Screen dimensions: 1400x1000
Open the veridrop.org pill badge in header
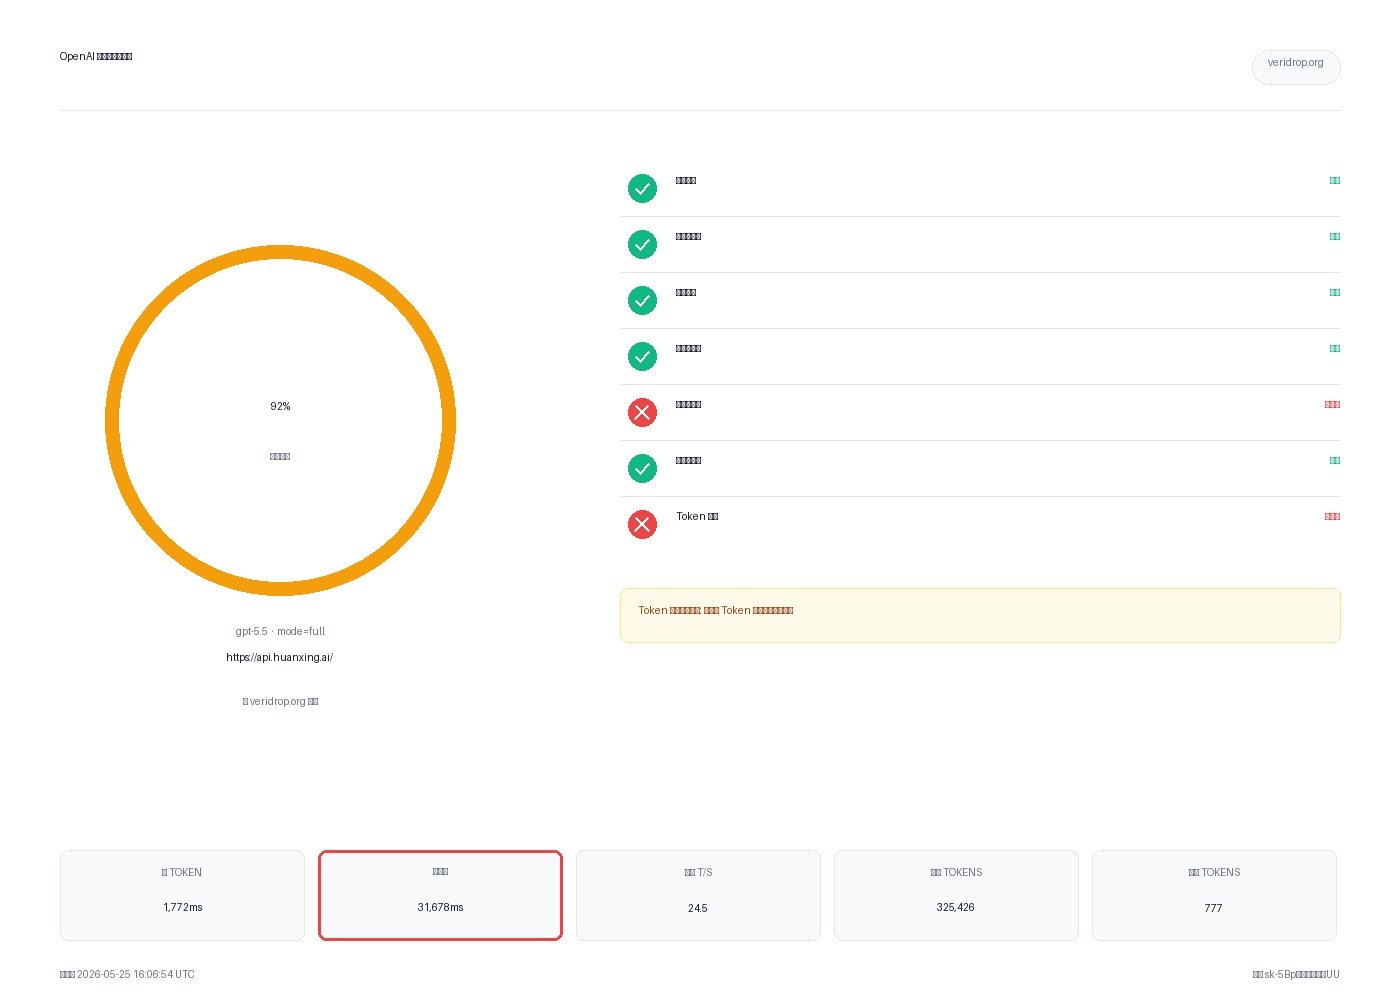(x=1296, y=67)
